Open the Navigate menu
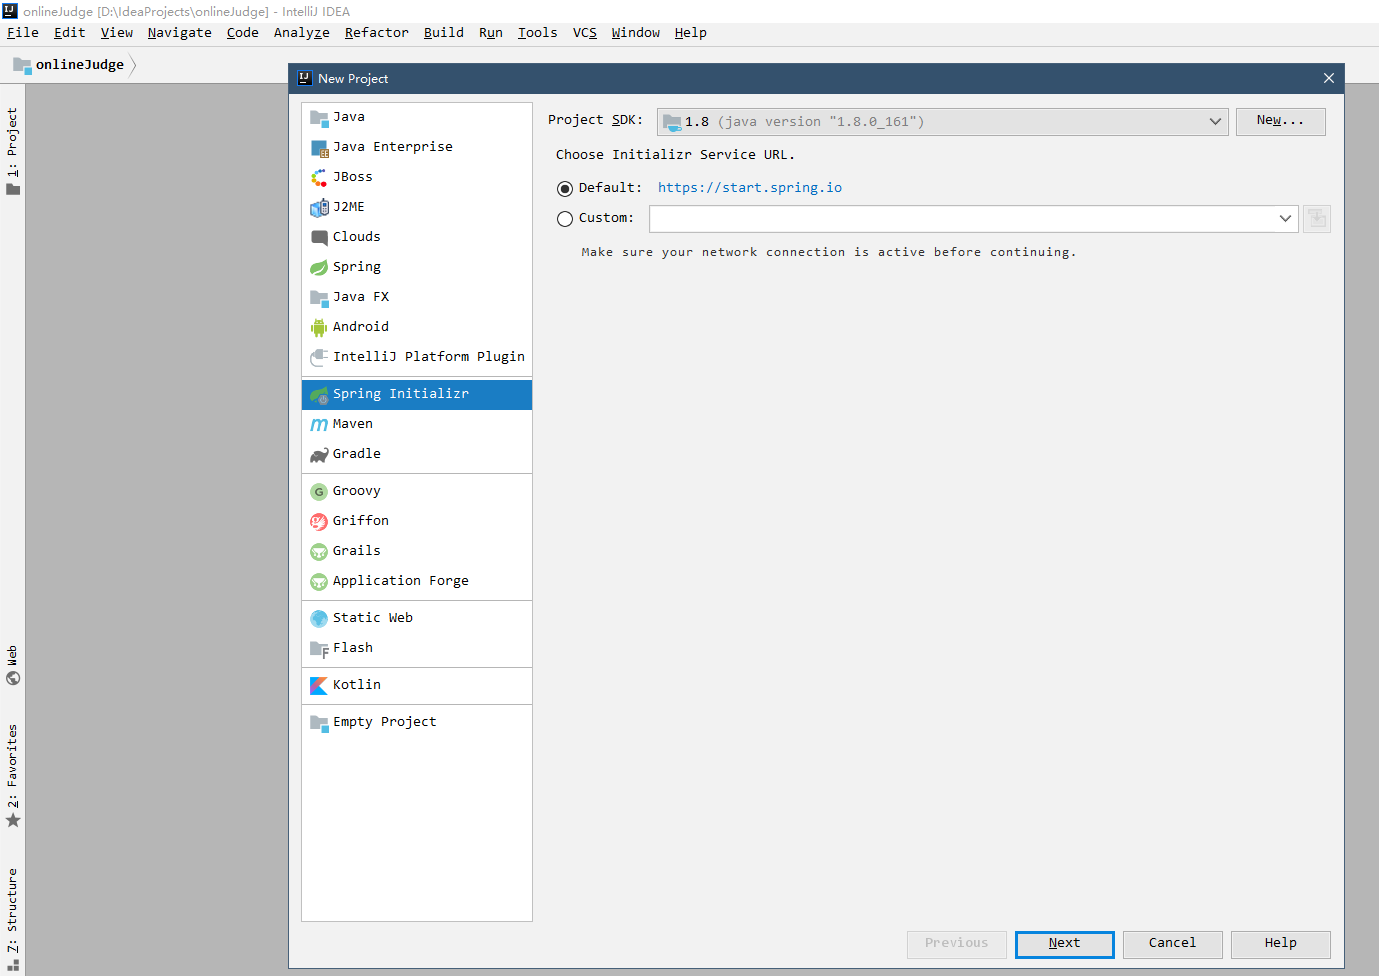Viewport: 1379px width, 976px height. [x=180, y=33]
